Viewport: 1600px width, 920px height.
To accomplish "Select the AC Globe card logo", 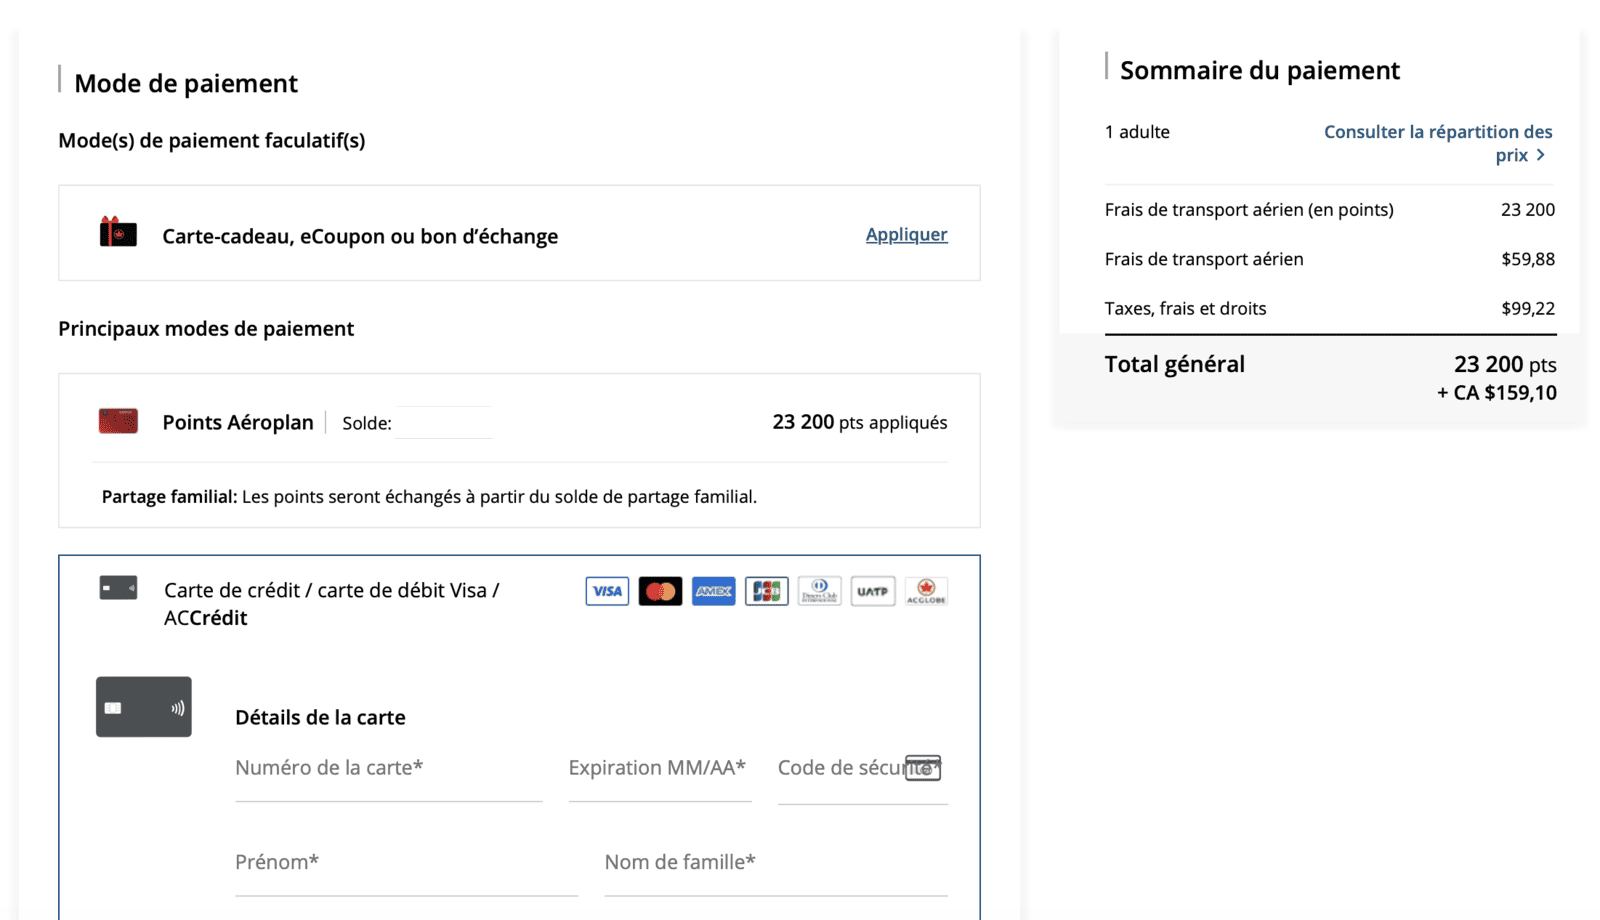I will pyautogui.click(x=926, y=591).
